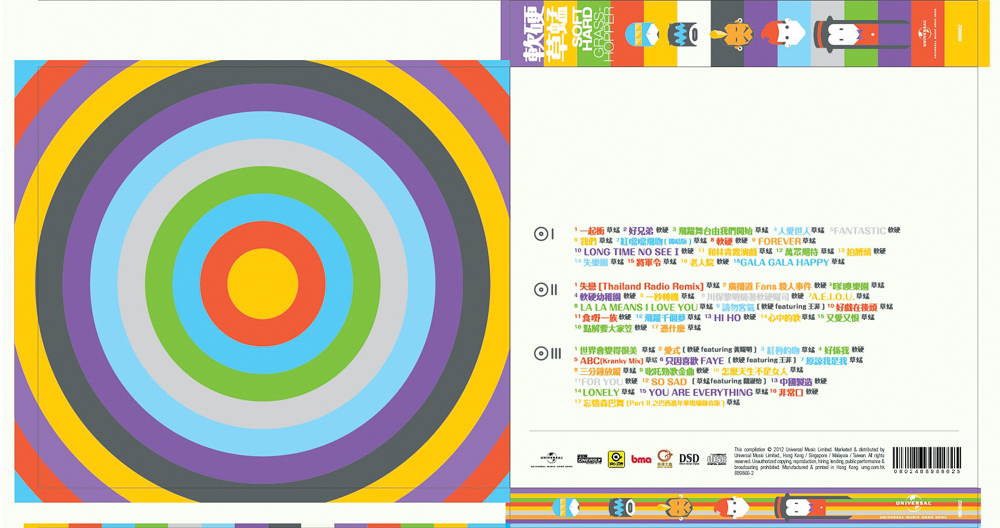The width and height of the screenshot is (1000, 528).
Task: Click the copyright notice paragraph
Action: pyautogui.click(x=809, y=460)
